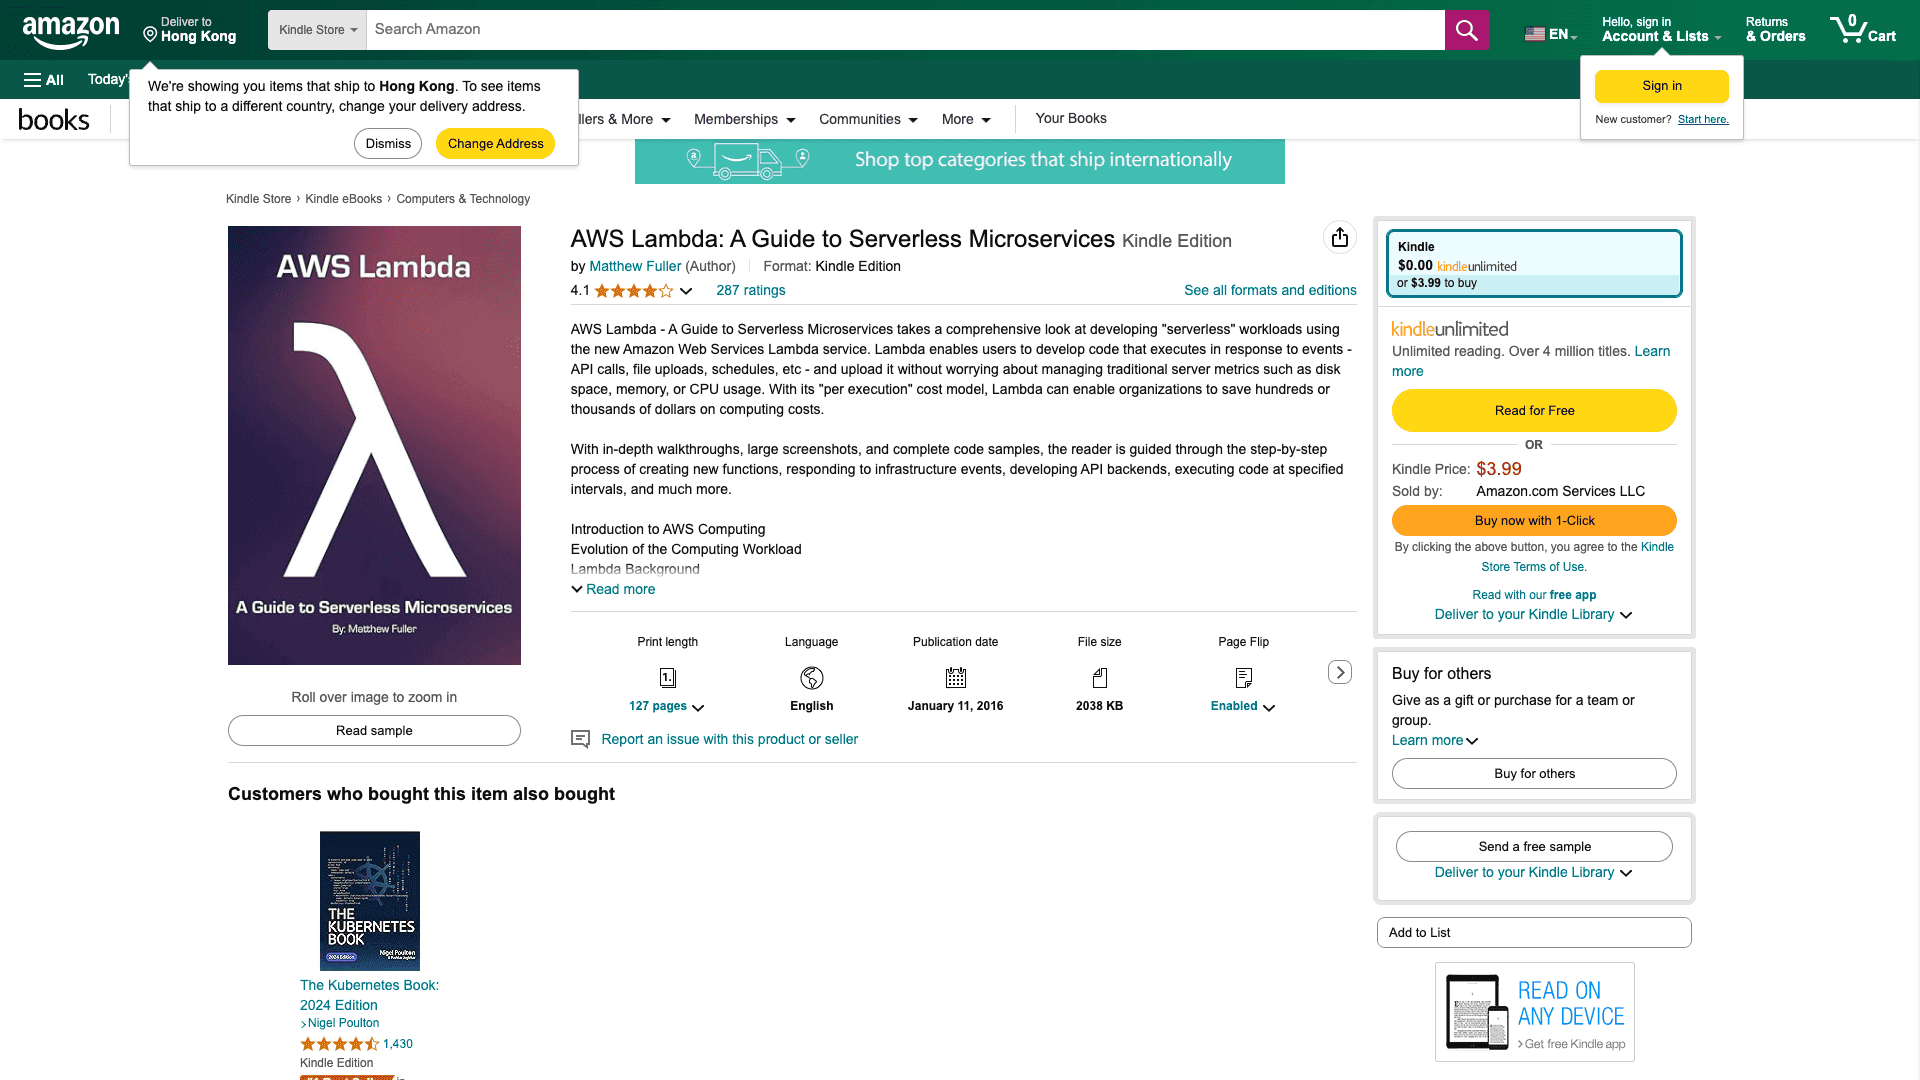The width and height of the screenshot is (1920, 1080).
Task: Click Change Address button
Action: tap(496, 143)
